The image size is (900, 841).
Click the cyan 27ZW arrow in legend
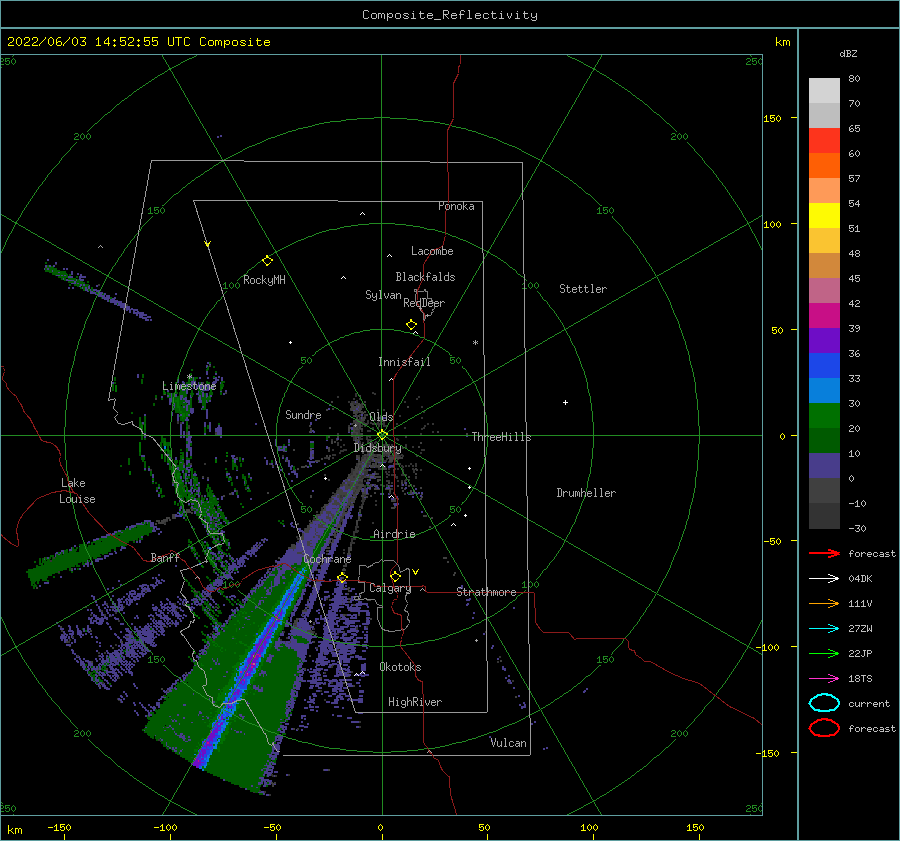pyautogui.click(x=824, y=629)
